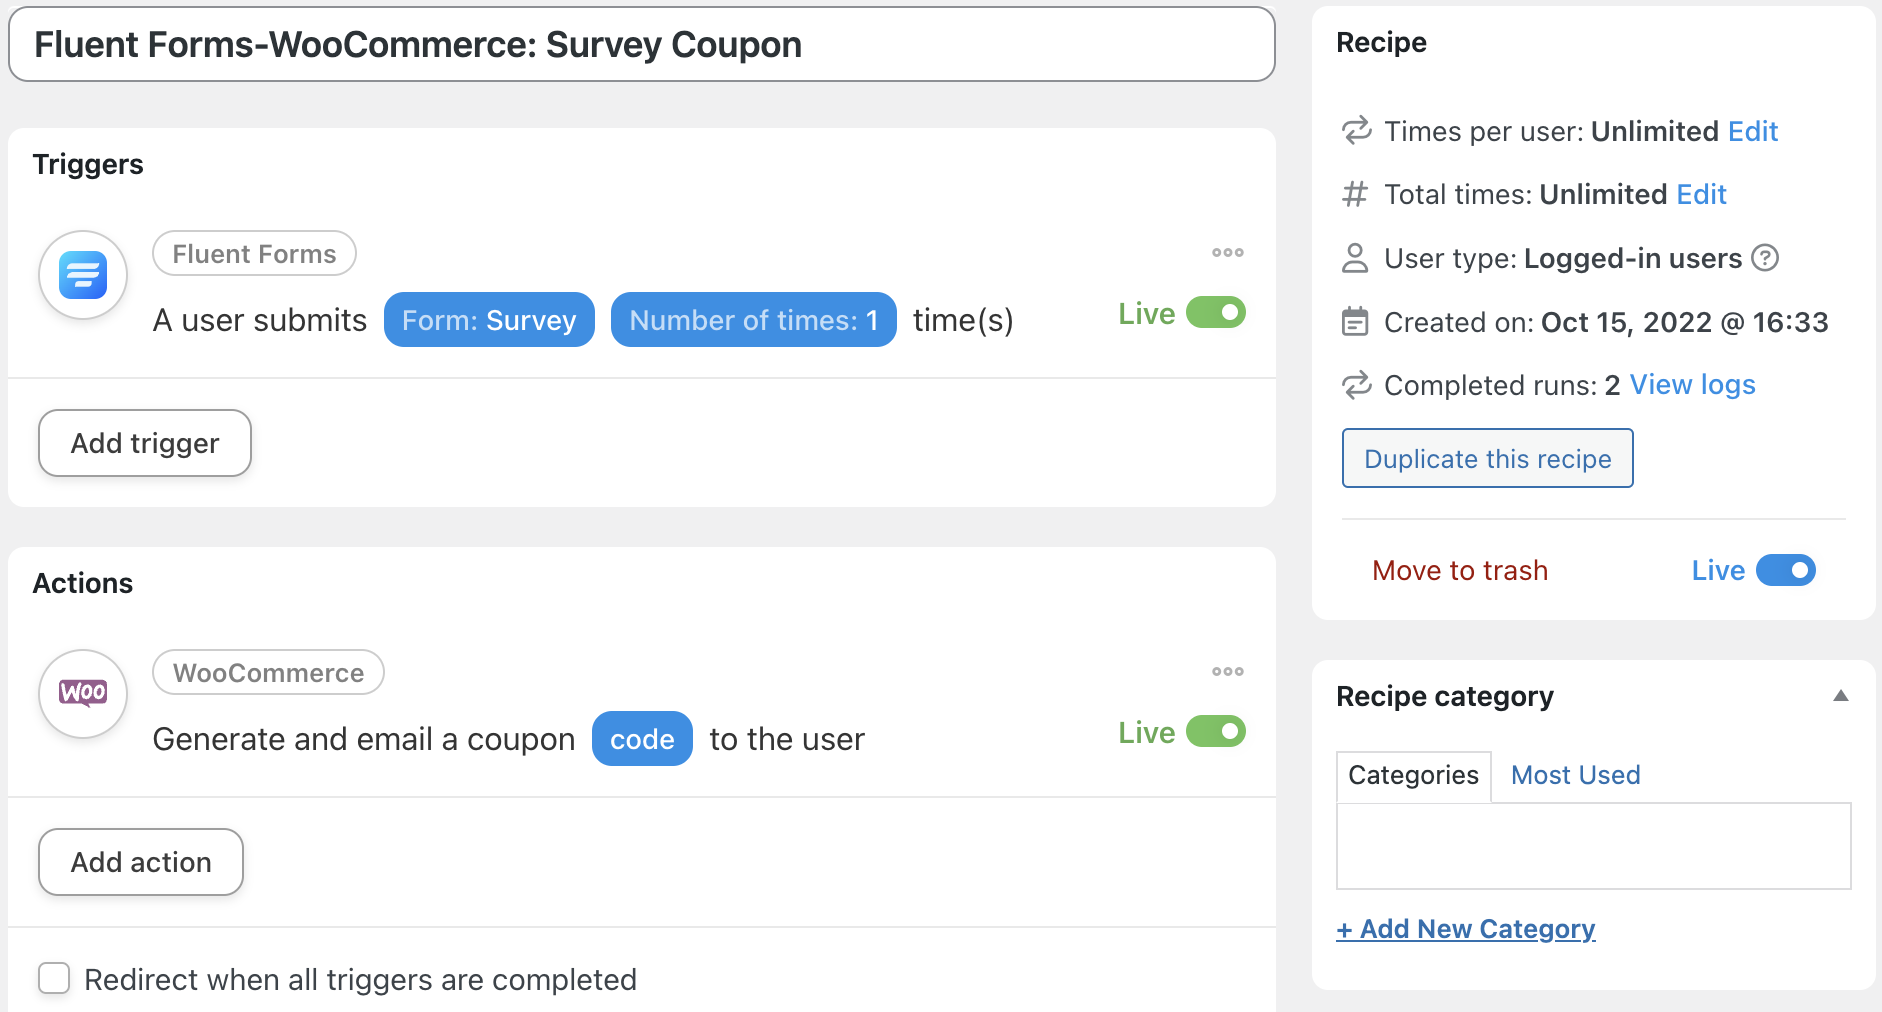Edit the Total times setting
The height and width of the screenshot is (1012, 1882).
[1701, 194]
